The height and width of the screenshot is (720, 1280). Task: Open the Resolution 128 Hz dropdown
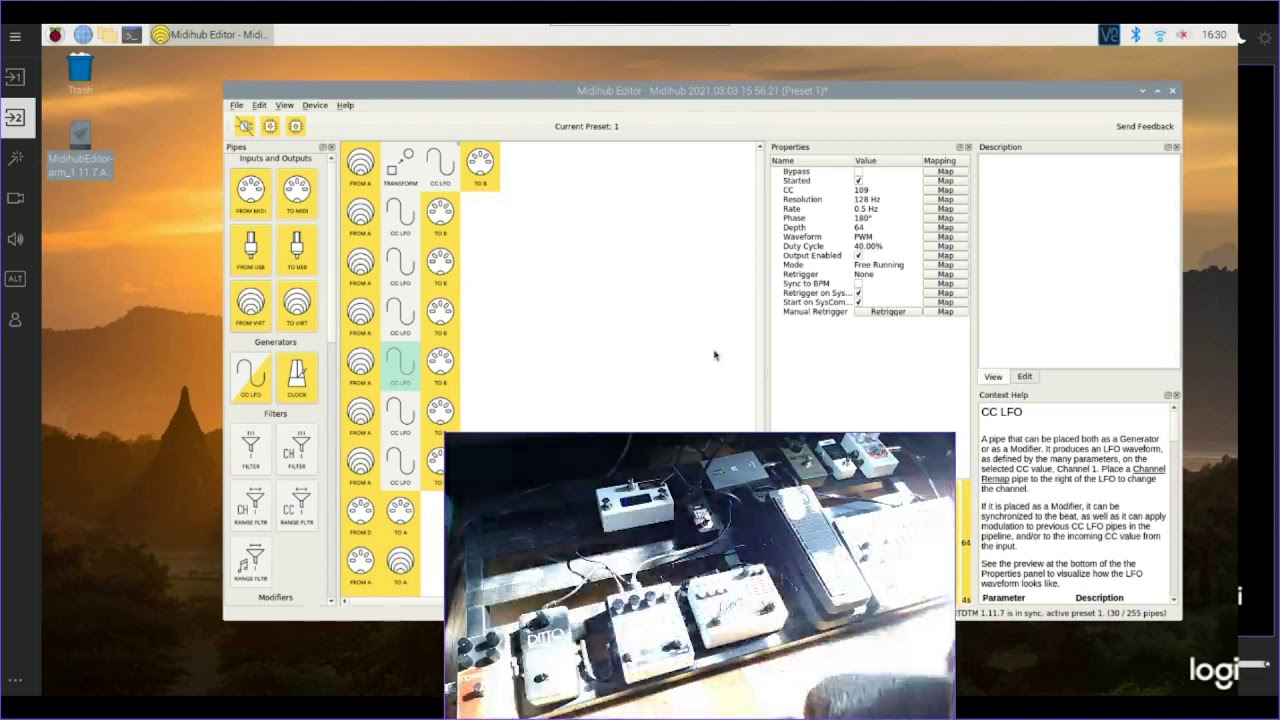pyautogui.click(x=887, y=200)
